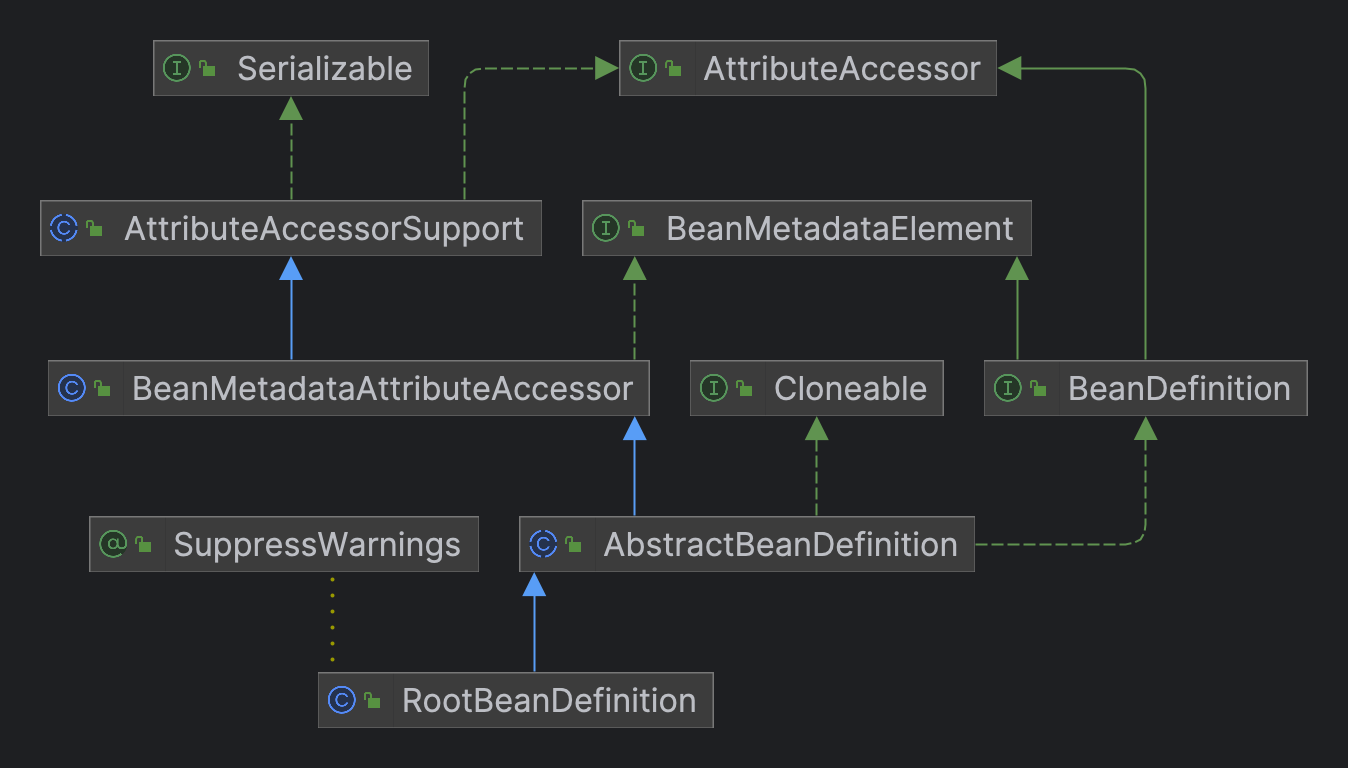
Task: Click the interface icon on Cloneable
Action: 713,388
